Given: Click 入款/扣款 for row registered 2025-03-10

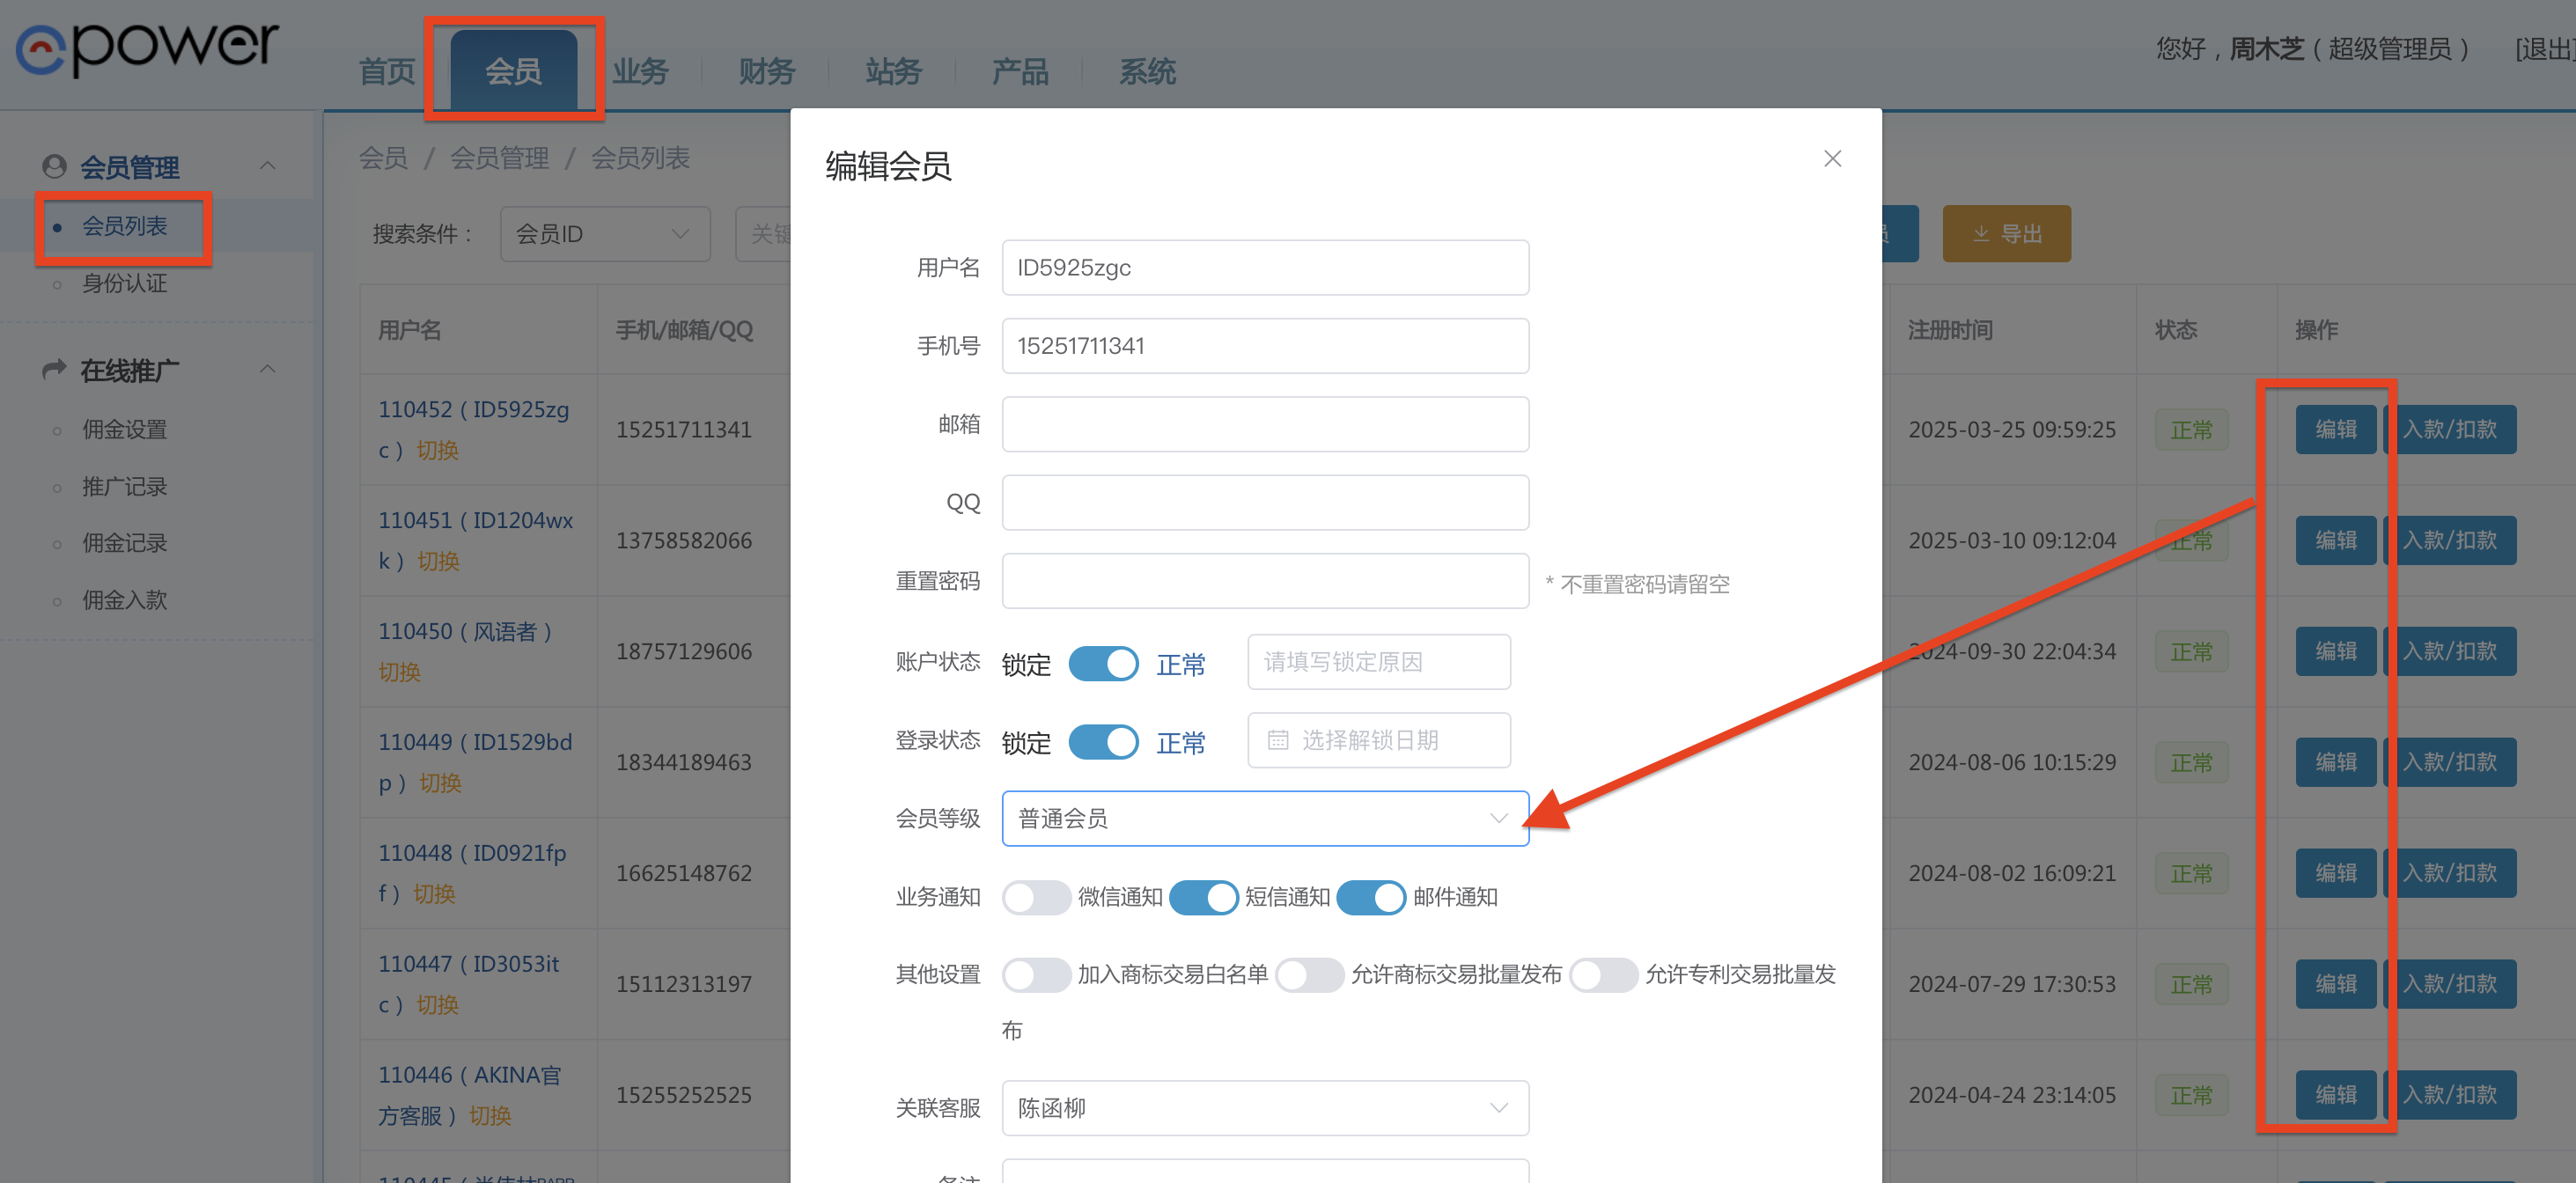Looking at the screenshot, I should [2450, 541].
